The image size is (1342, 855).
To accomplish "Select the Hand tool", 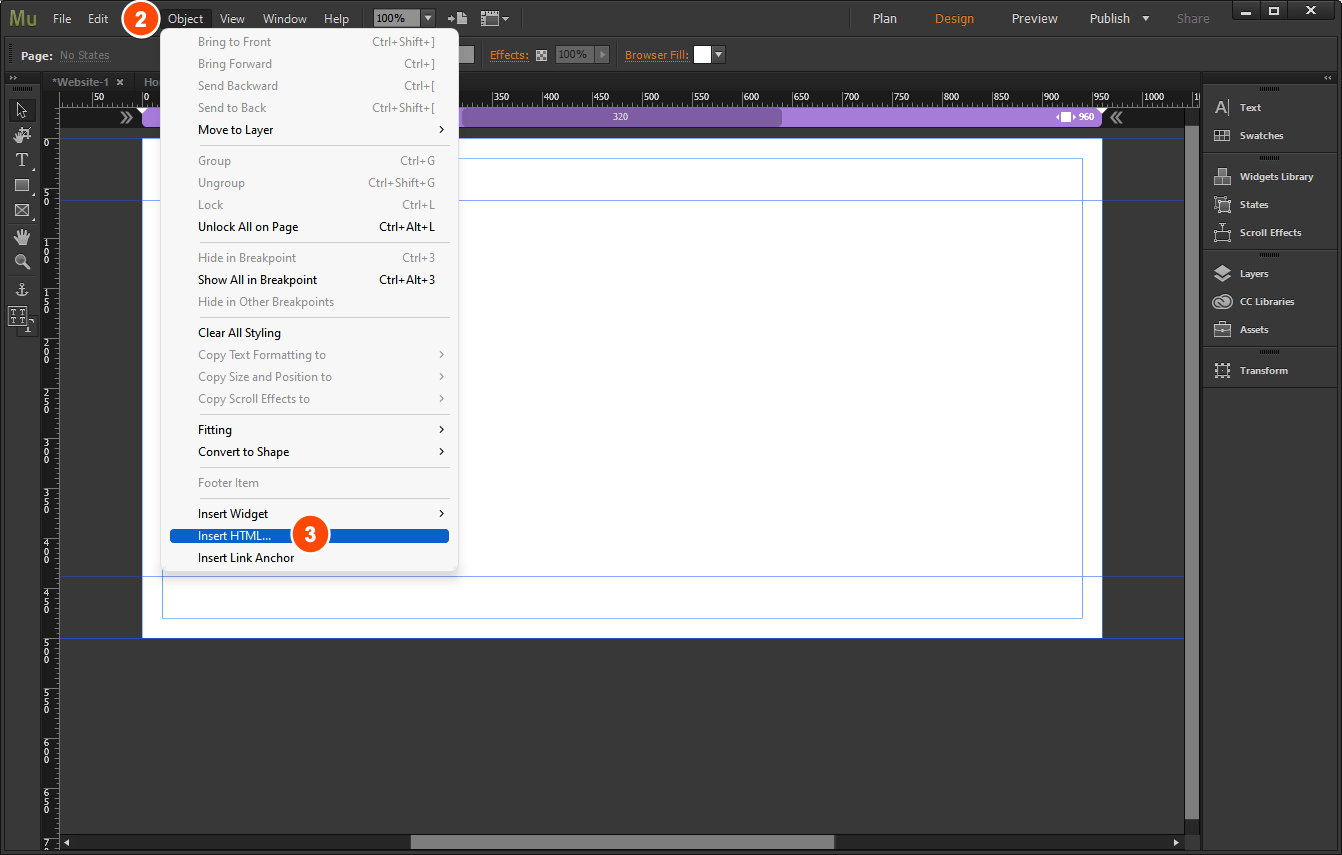I will point(22,237).
